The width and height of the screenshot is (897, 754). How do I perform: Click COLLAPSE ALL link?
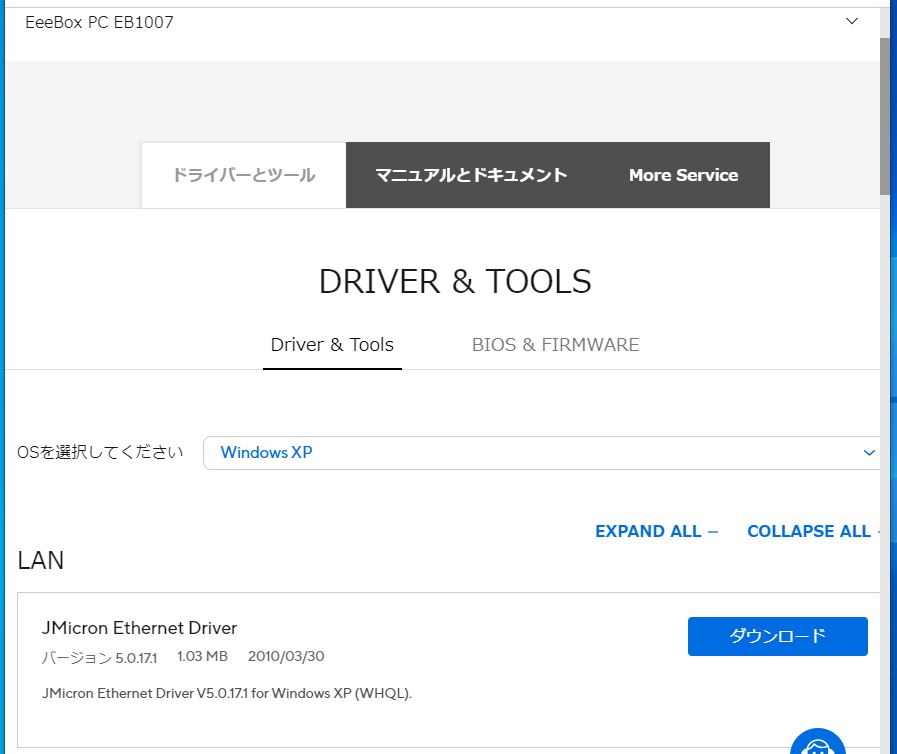[x=813, y=531]
